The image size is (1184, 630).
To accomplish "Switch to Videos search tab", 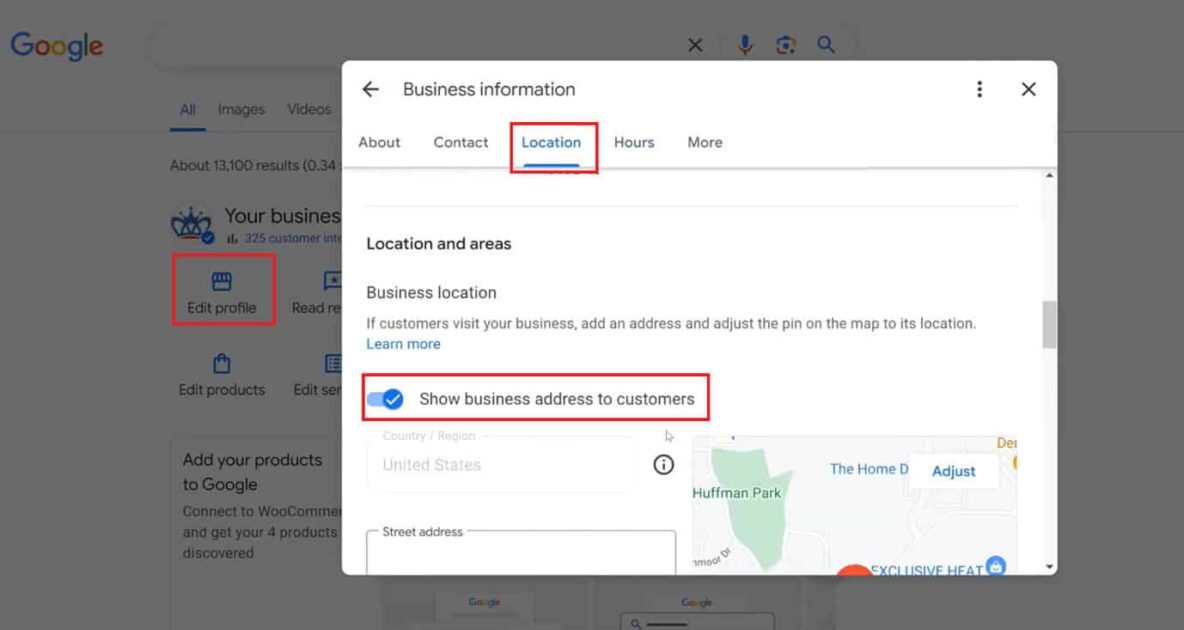I will [309, 110].
